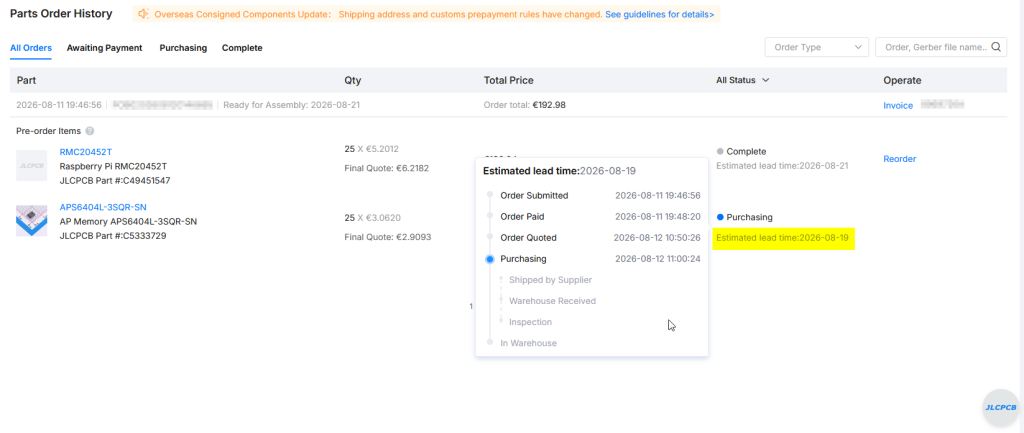
Task: Open the Order Type dropdown
Action: 816,47
